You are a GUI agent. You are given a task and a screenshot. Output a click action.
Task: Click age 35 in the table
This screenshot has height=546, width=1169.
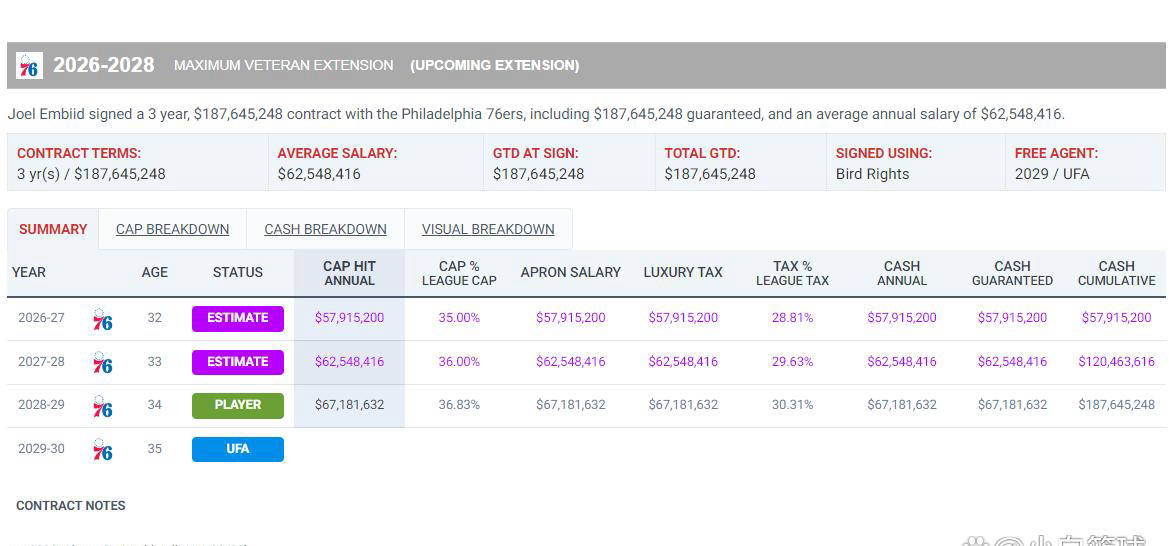154,449
